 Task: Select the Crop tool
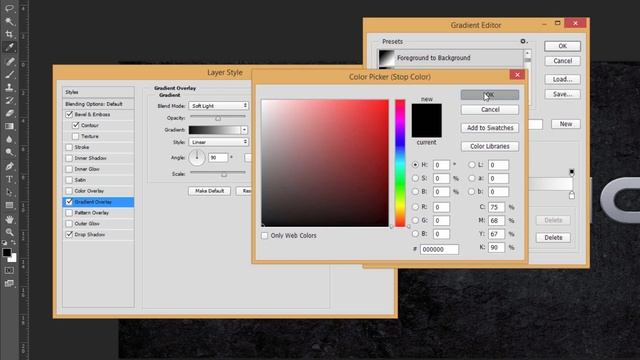9,34
